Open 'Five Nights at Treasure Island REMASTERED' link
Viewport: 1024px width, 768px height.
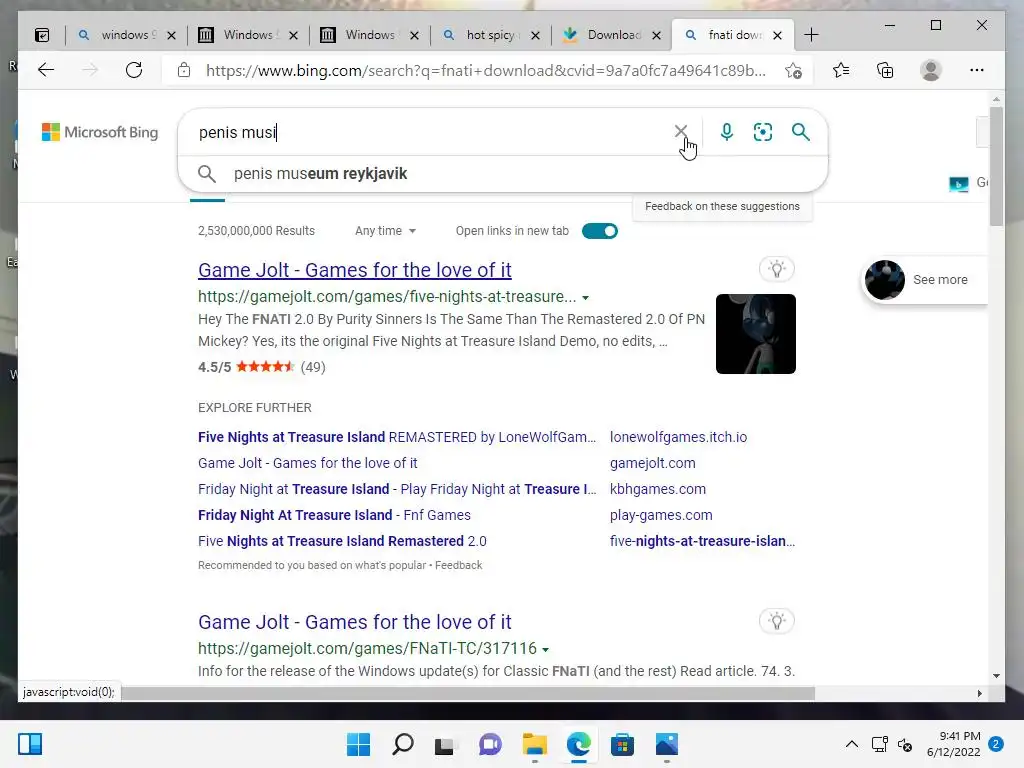point(397,437)
